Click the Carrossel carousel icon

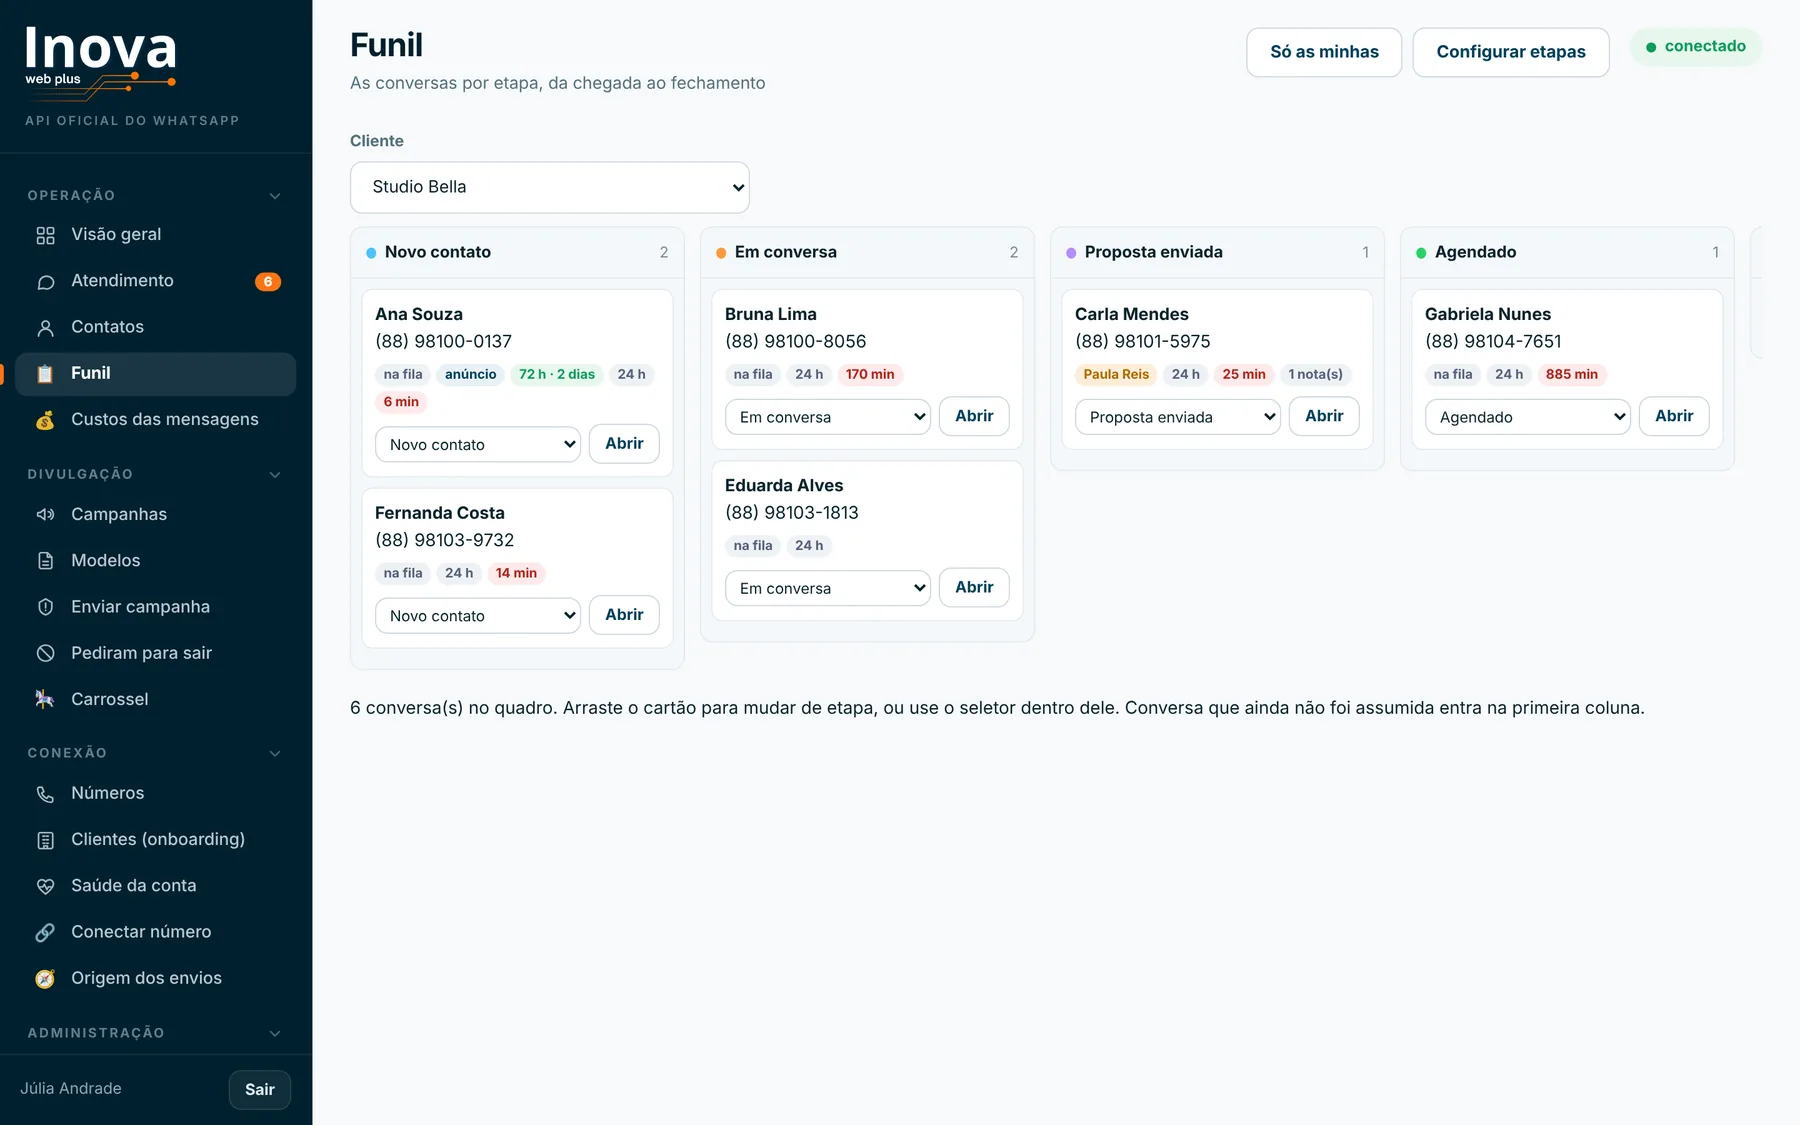point(45,700)
